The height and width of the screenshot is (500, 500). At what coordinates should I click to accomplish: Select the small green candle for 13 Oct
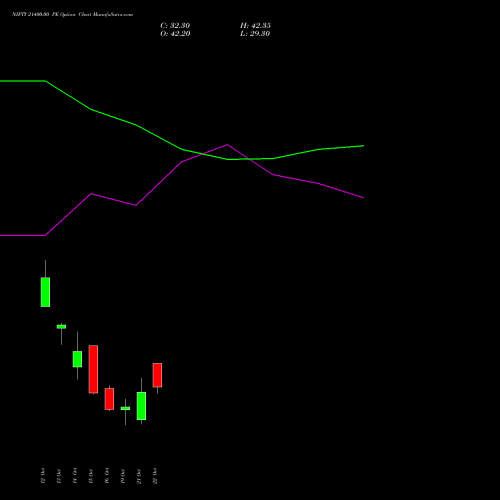(61, 327)
